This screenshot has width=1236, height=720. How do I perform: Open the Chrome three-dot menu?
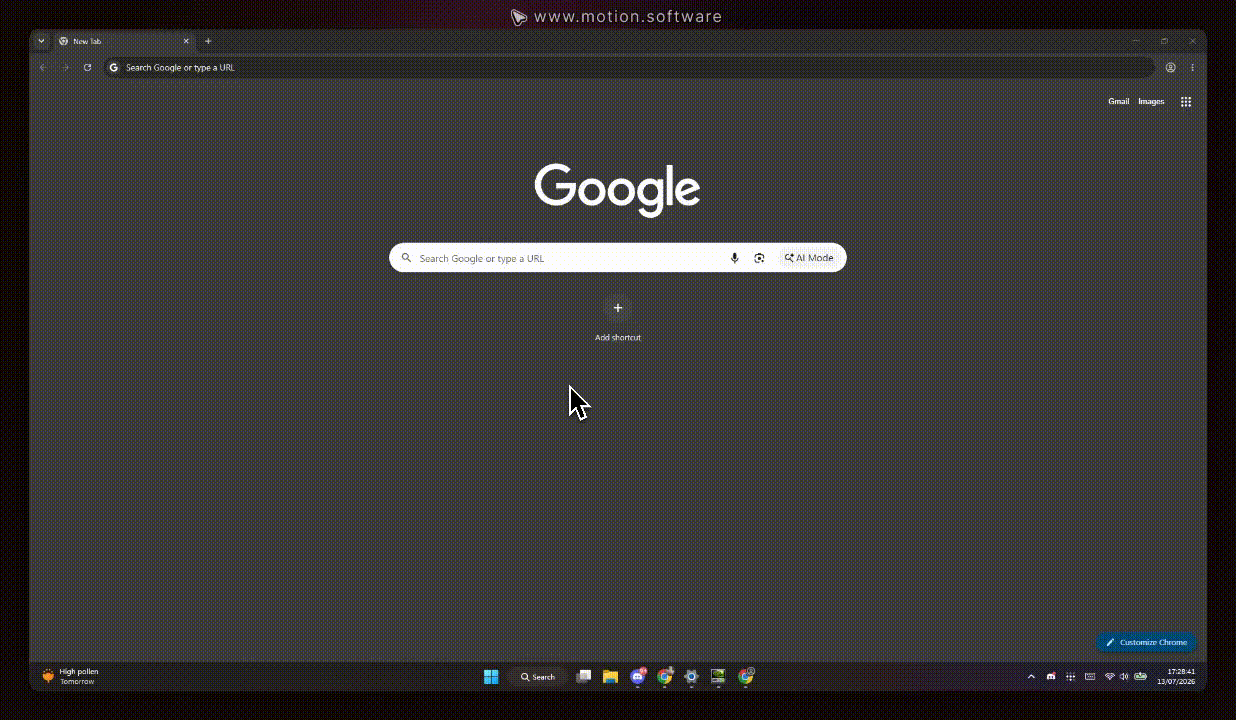(1192, 67)
